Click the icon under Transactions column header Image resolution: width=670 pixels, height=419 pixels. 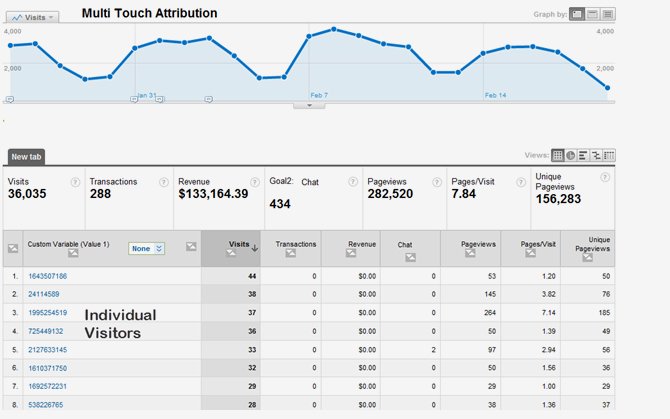[291, 253]
